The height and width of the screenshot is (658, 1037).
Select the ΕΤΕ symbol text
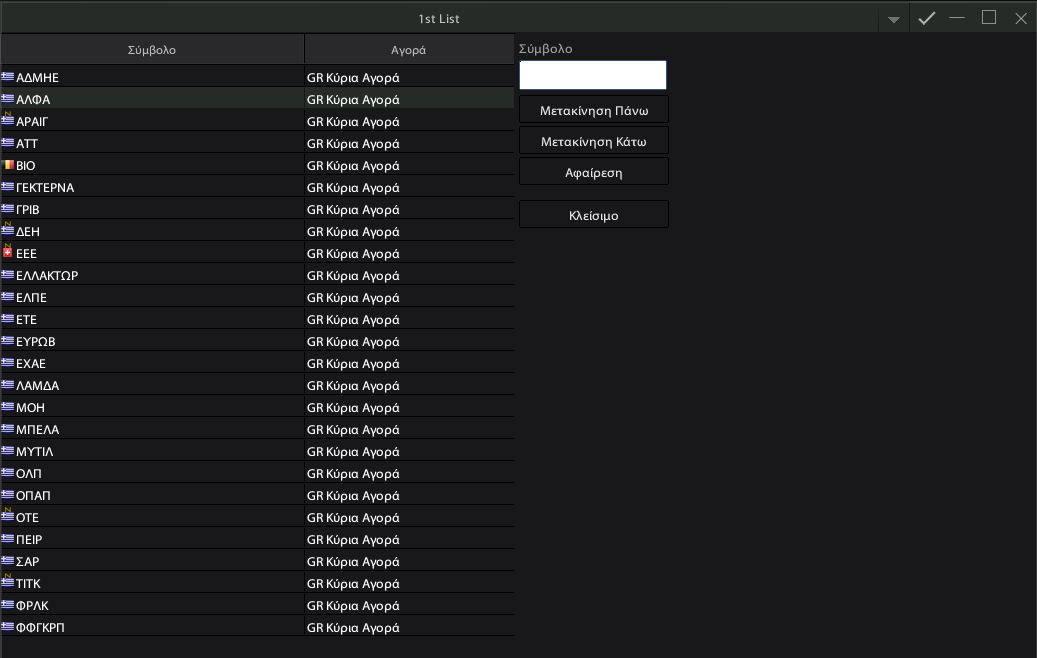click(26, 319)
